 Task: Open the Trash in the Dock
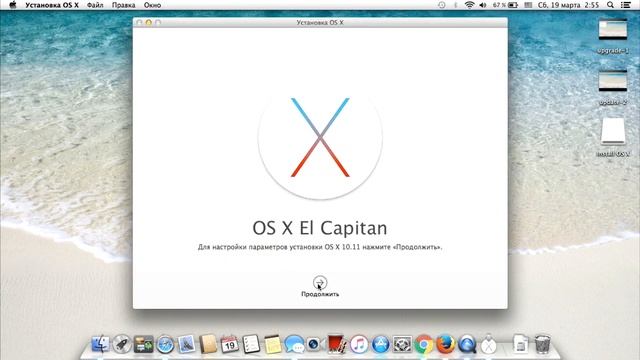tap(542, 344)
